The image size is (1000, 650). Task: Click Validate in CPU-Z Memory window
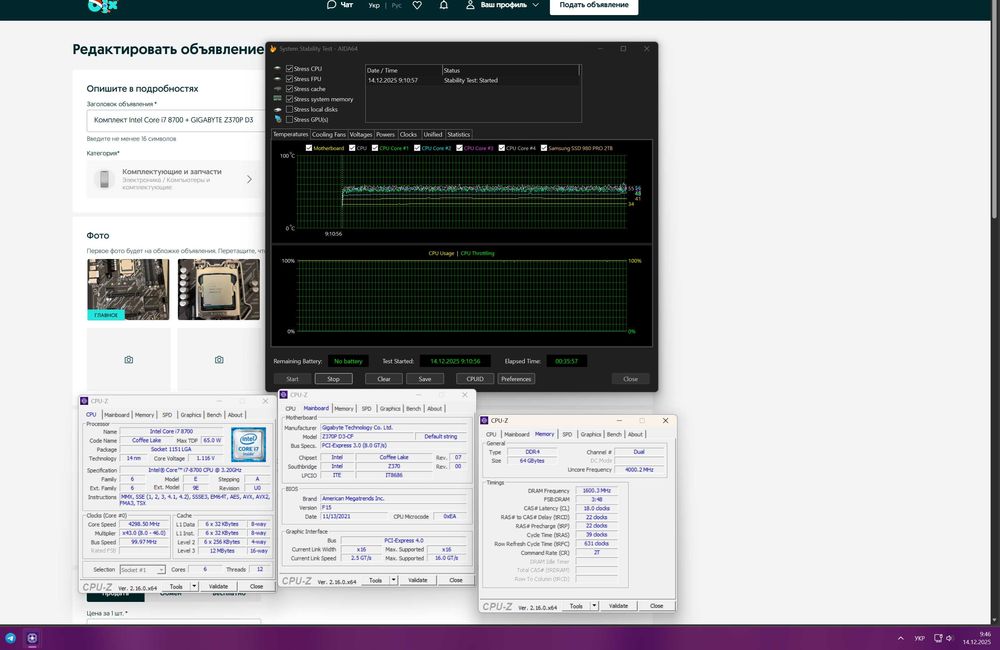pos(618,606)
